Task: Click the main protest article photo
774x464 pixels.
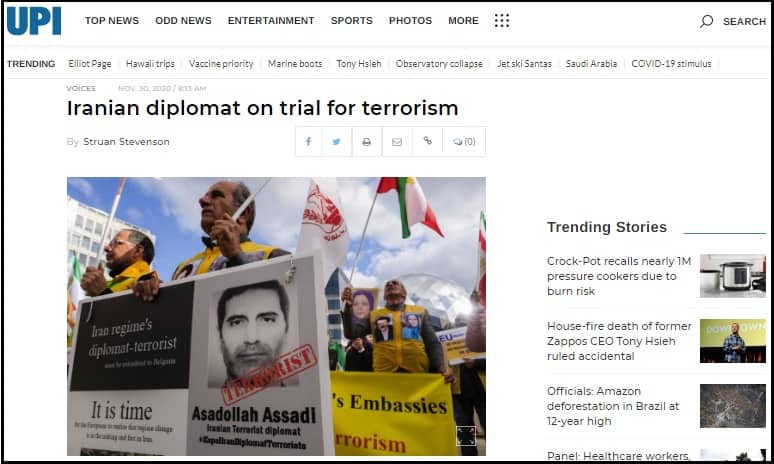Action: [x=276, y=316]
